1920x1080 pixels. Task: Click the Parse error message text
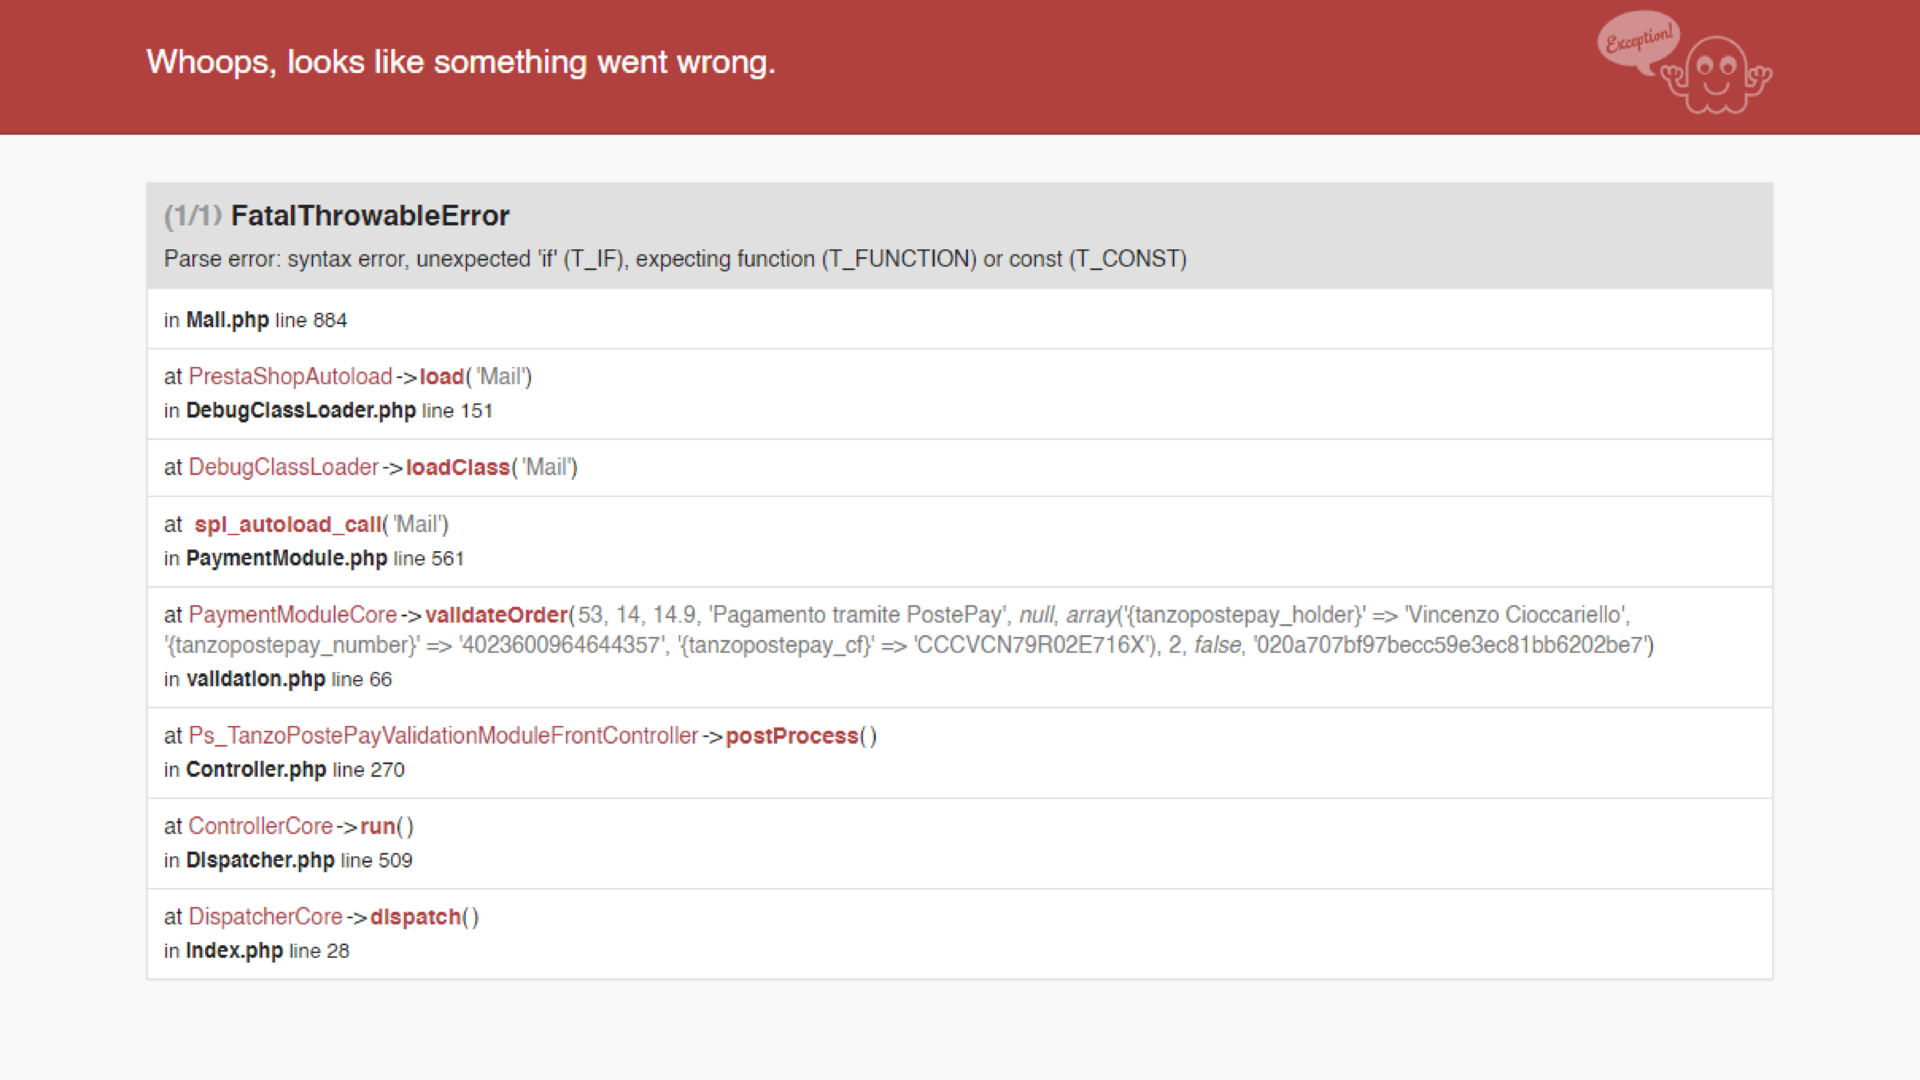[675, 260]
